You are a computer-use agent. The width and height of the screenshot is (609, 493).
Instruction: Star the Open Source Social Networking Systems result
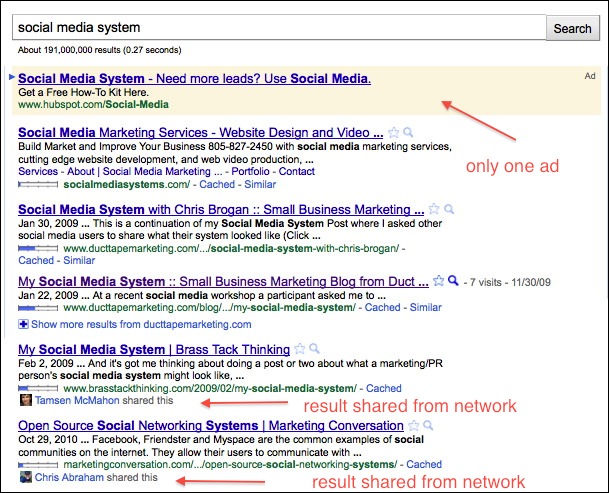(x=414, y=425)
